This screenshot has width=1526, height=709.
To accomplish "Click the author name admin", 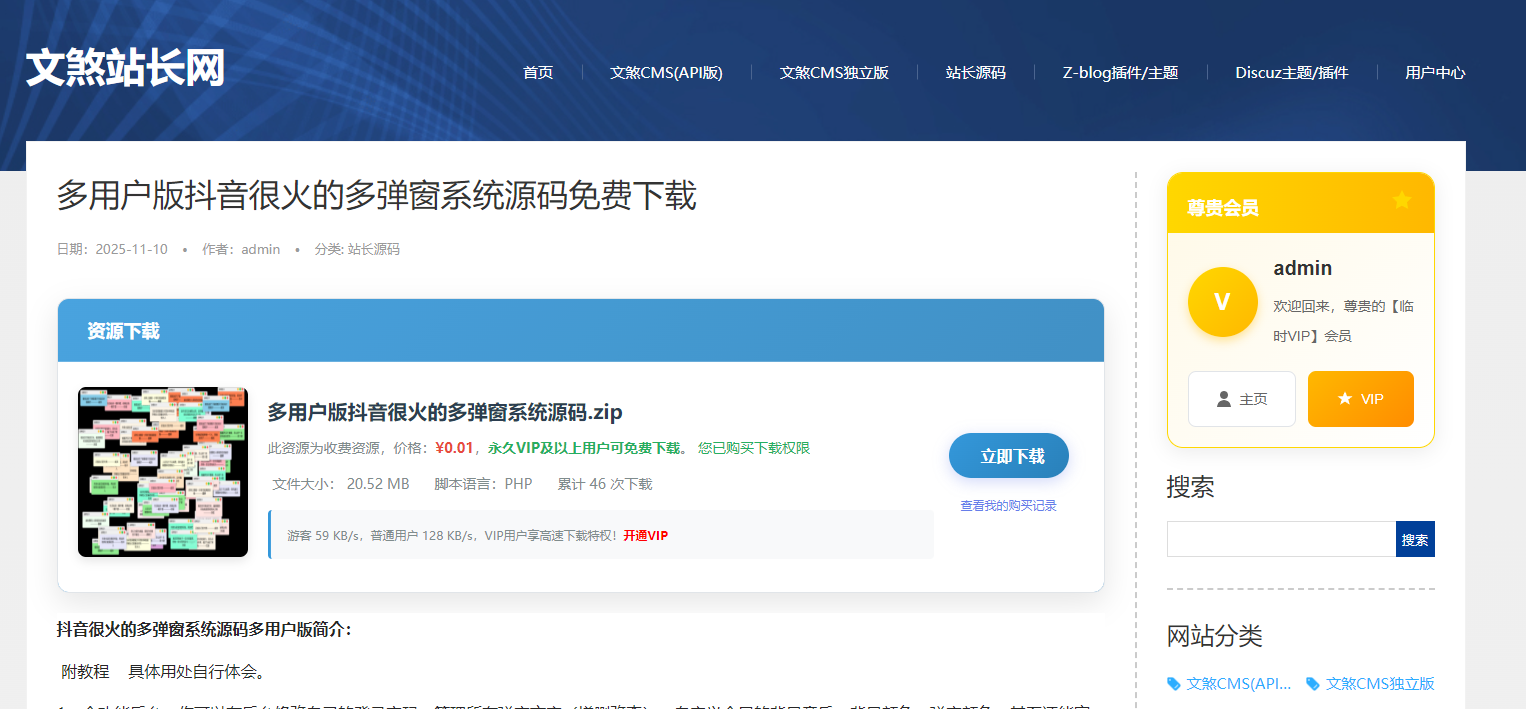I will pyautogui.click(x=261, y=248).
